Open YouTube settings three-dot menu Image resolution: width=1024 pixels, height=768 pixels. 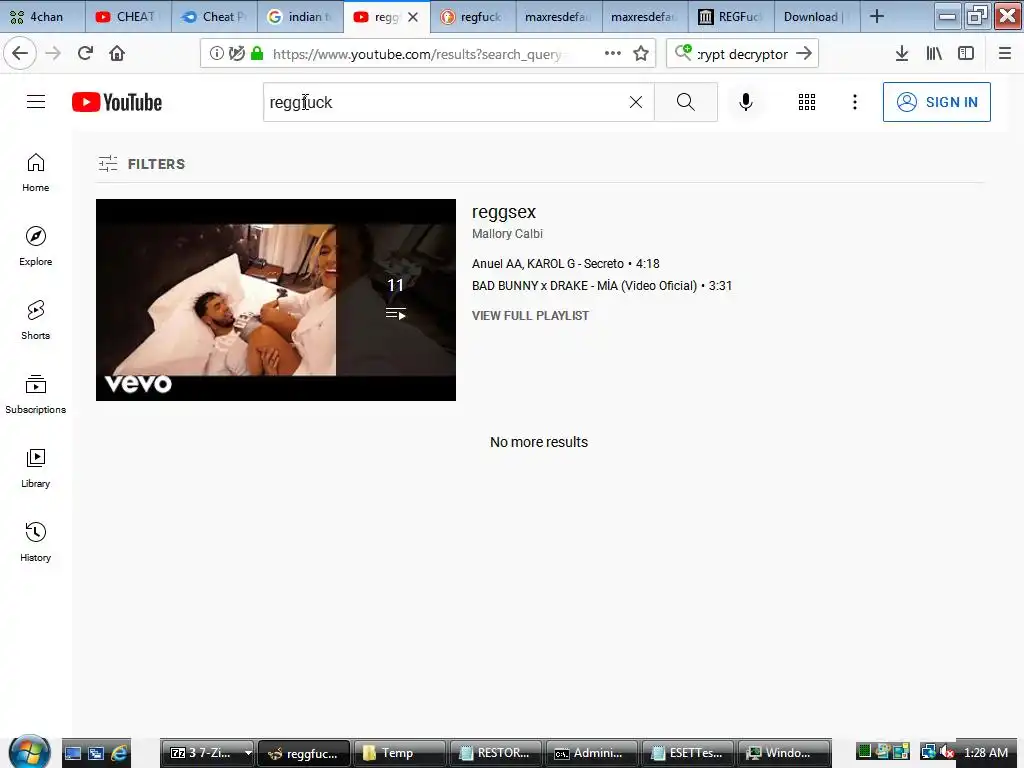[854, 102]
